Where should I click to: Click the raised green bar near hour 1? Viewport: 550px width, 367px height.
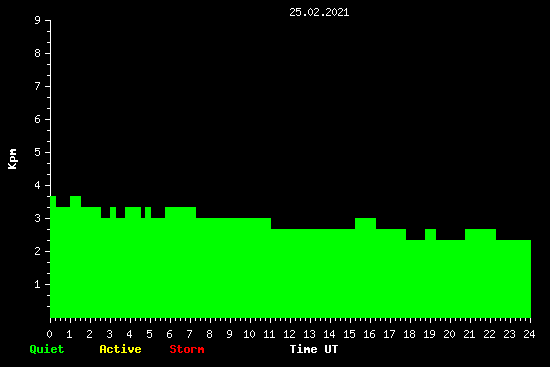click(x=75, y=201)
